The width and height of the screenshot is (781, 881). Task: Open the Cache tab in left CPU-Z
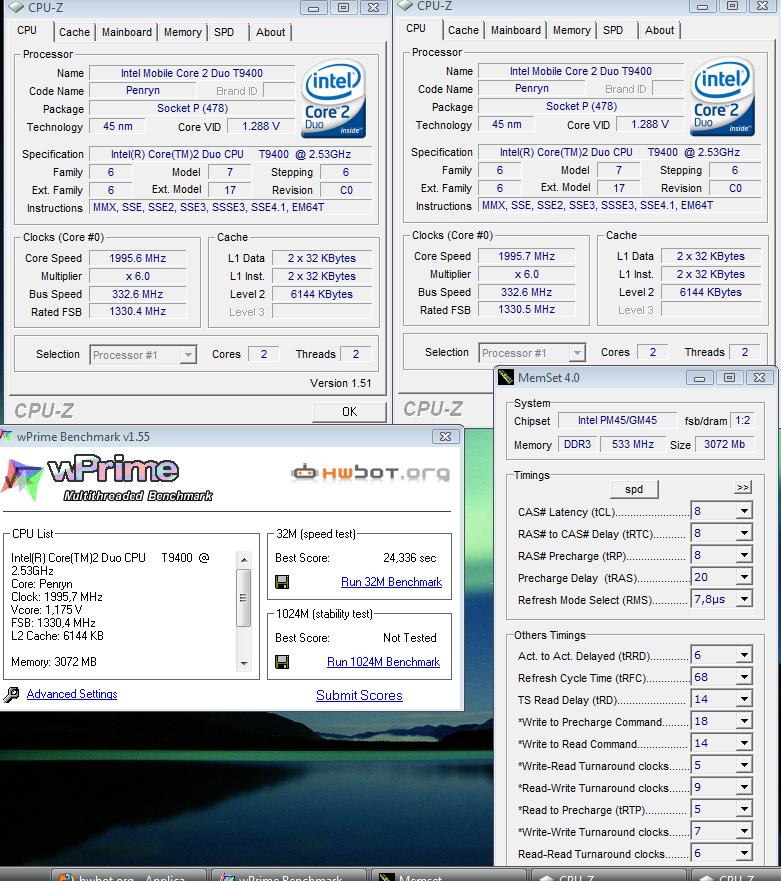74,32
